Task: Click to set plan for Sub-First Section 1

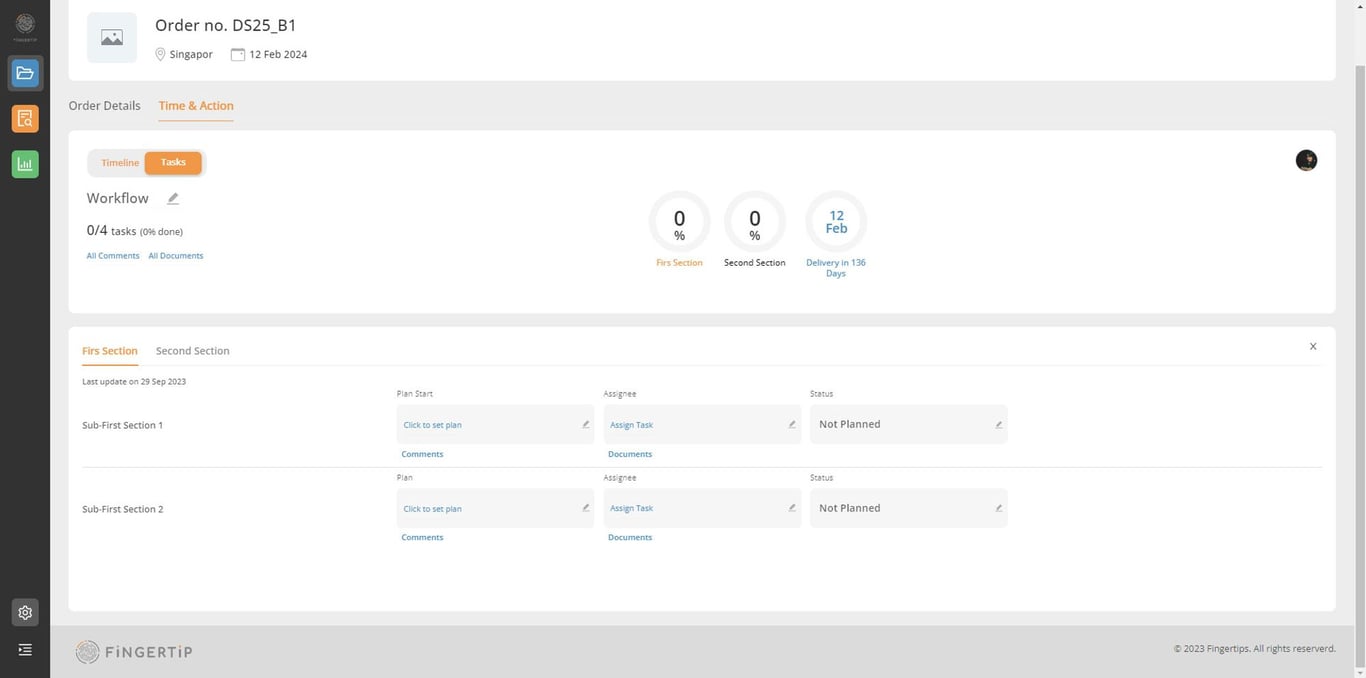Action: tap(433, 425)
